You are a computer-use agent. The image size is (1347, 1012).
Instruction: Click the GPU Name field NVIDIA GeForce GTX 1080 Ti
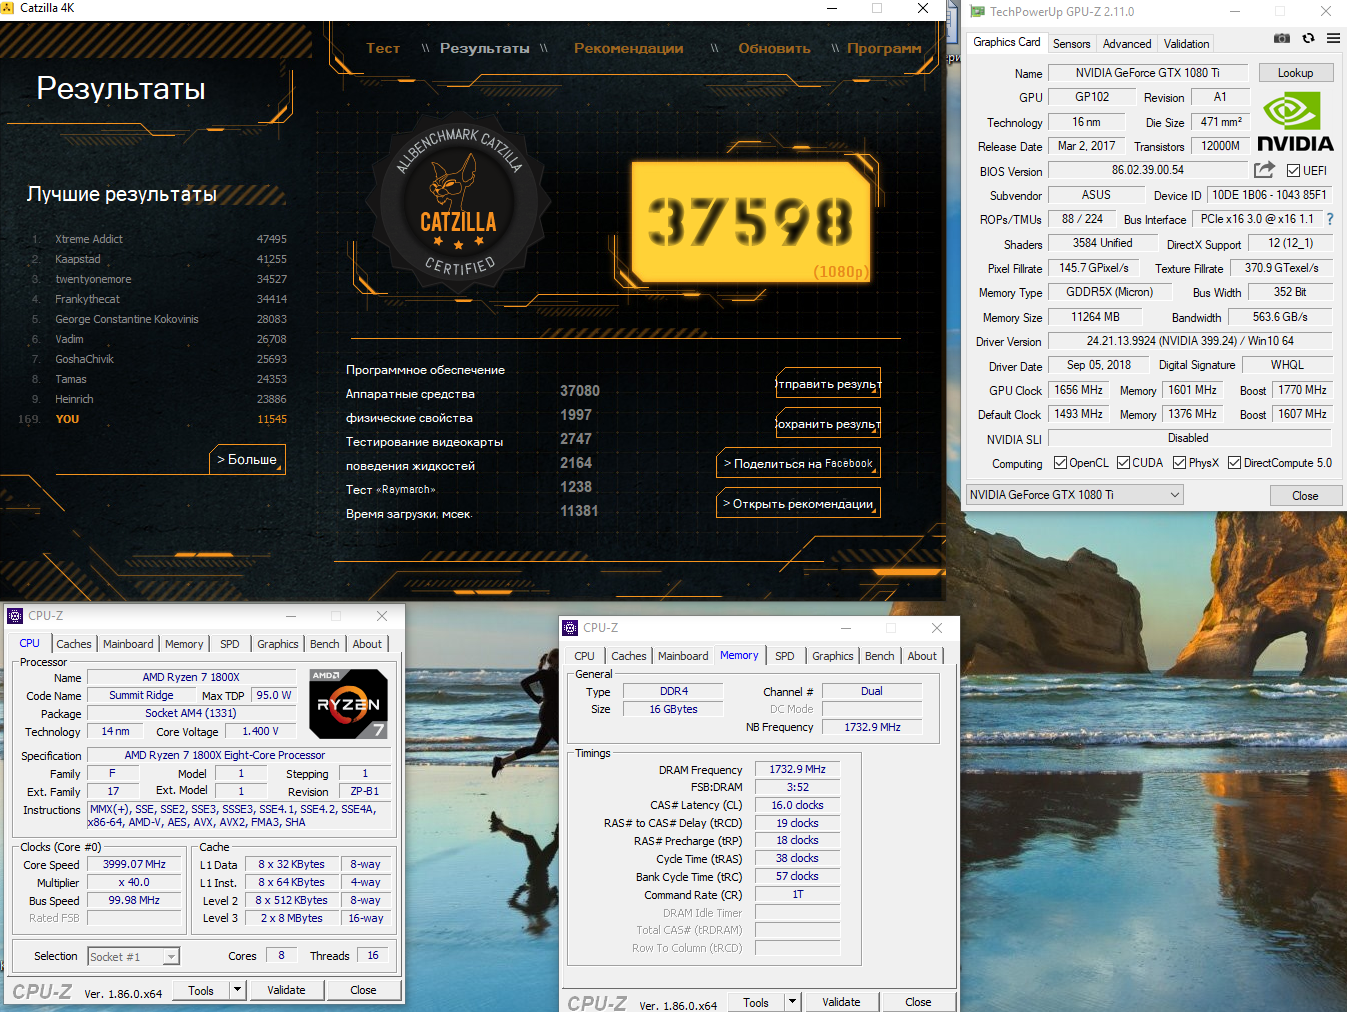[1148, 73]
